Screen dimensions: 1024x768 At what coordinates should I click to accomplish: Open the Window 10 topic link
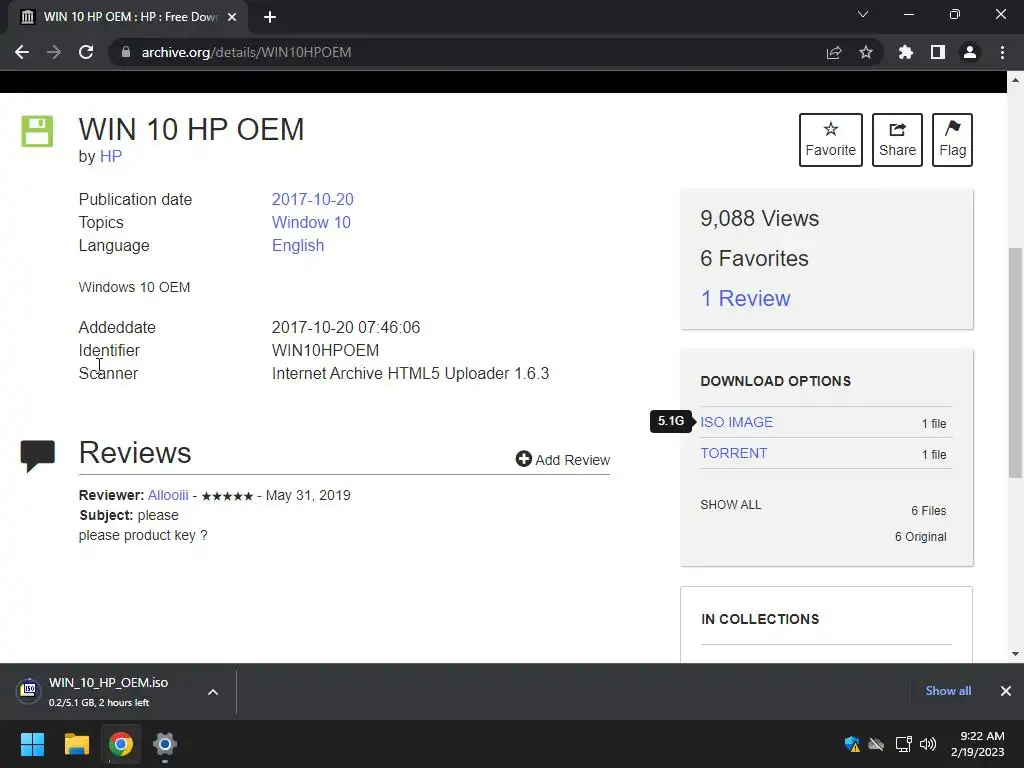coord(311,222)
